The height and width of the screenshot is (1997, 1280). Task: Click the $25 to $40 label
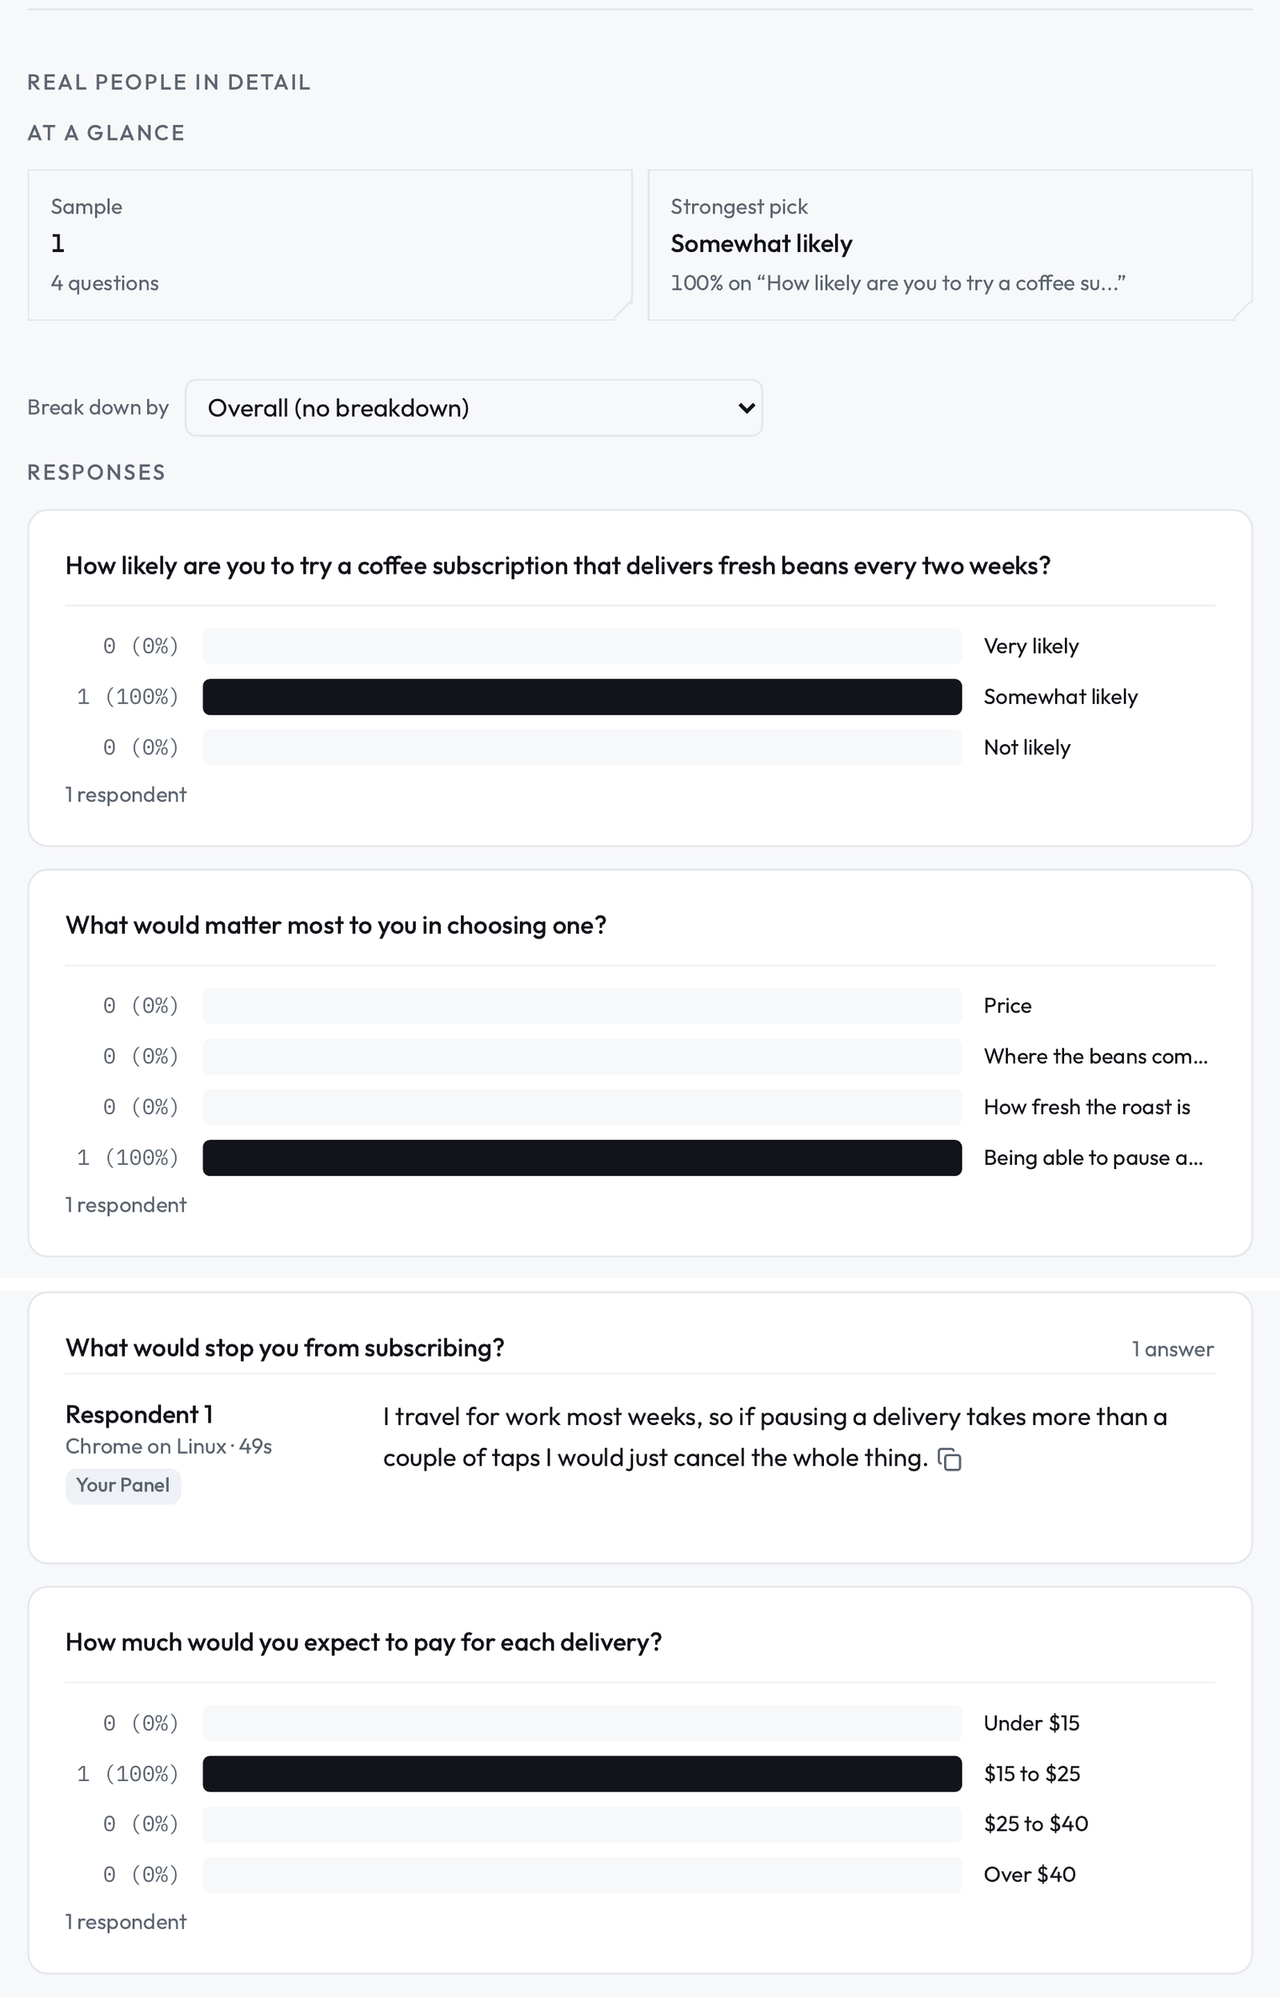[x=1036, y=1824]
